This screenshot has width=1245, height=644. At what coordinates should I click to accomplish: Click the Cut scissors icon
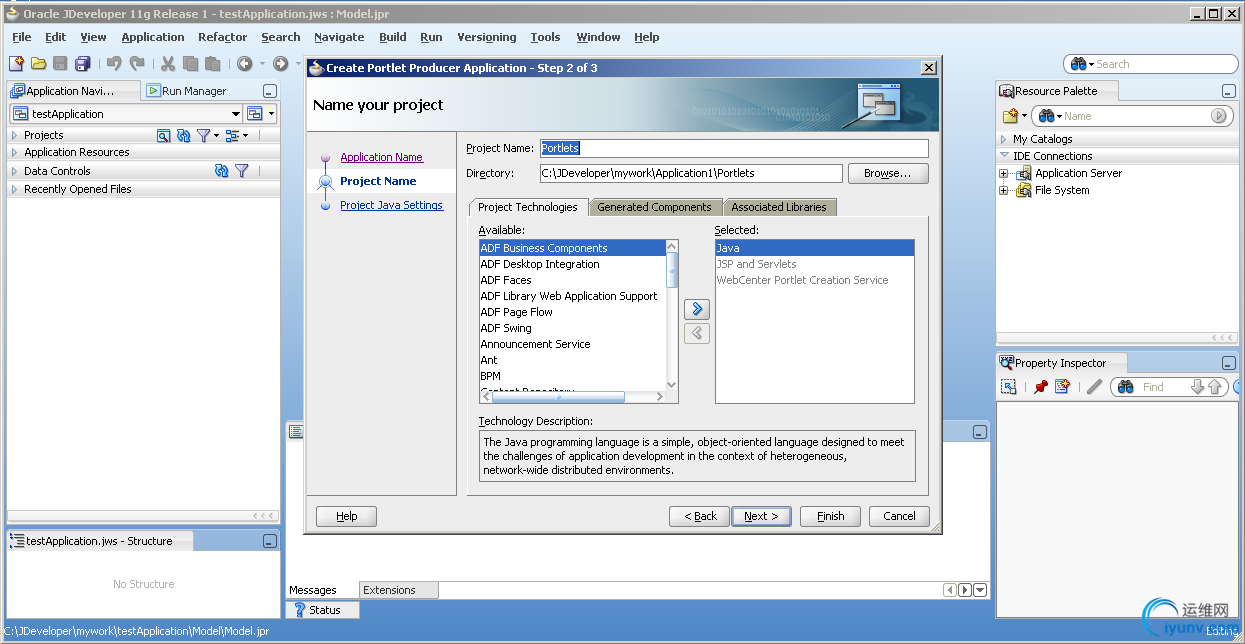click(x=168, y=64)
